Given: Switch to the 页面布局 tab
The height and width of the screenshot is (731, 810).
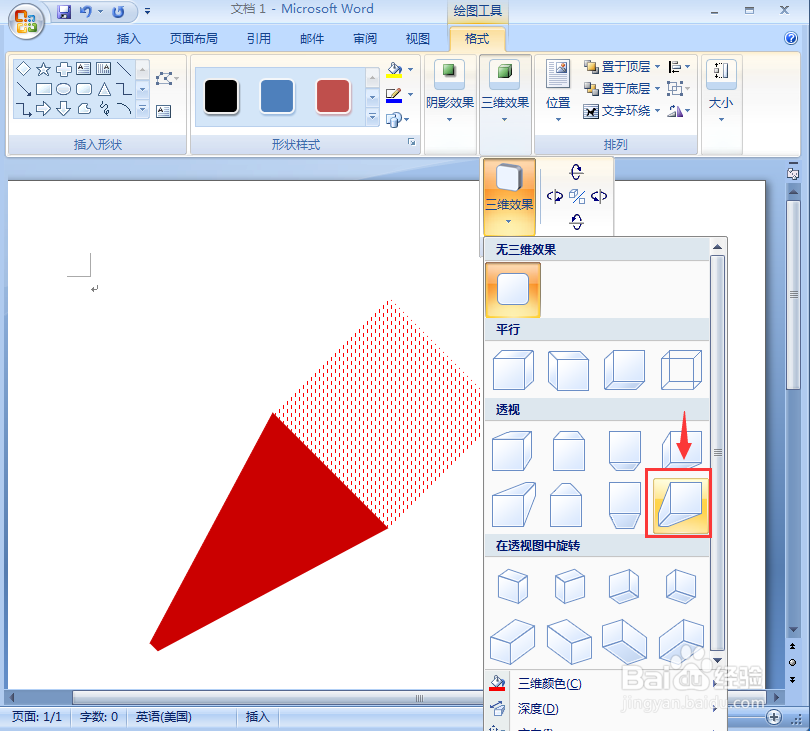Looking at the screenshot, I should click(194, 39).
